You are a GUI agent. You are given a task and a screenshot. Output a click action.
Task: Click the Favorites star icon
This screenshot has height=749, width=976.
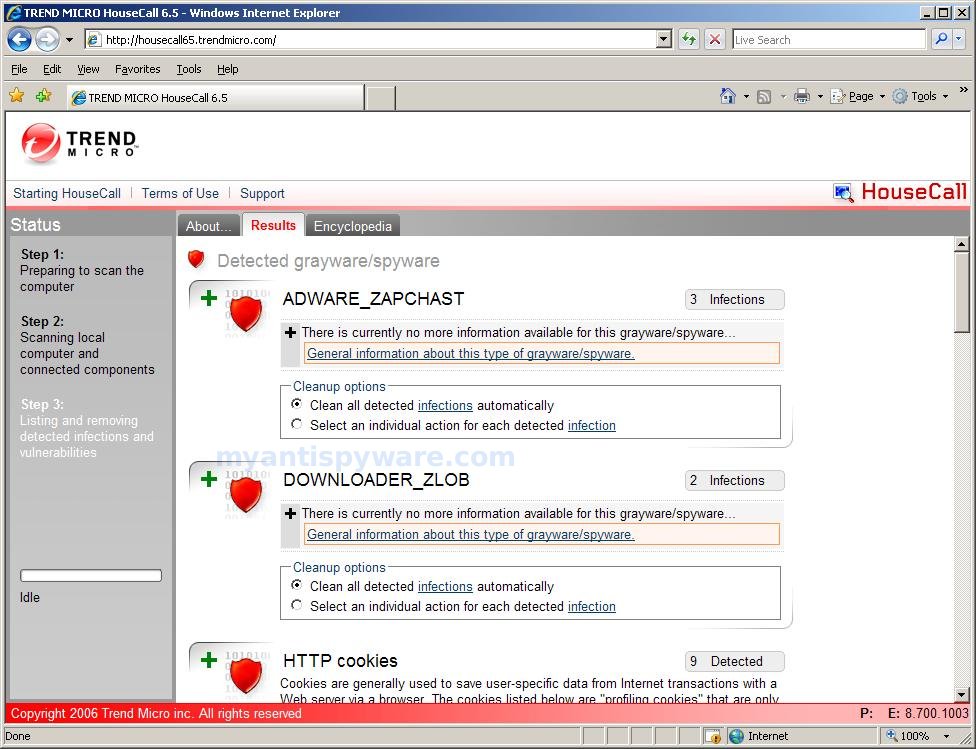pyautogui.click(x=16, y=96)
